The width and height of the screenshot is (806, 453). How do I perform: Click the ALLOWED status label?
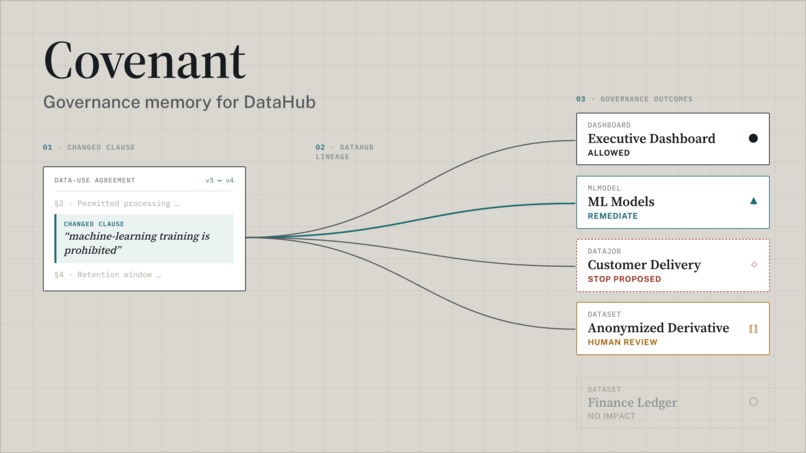tap(609, 153)
